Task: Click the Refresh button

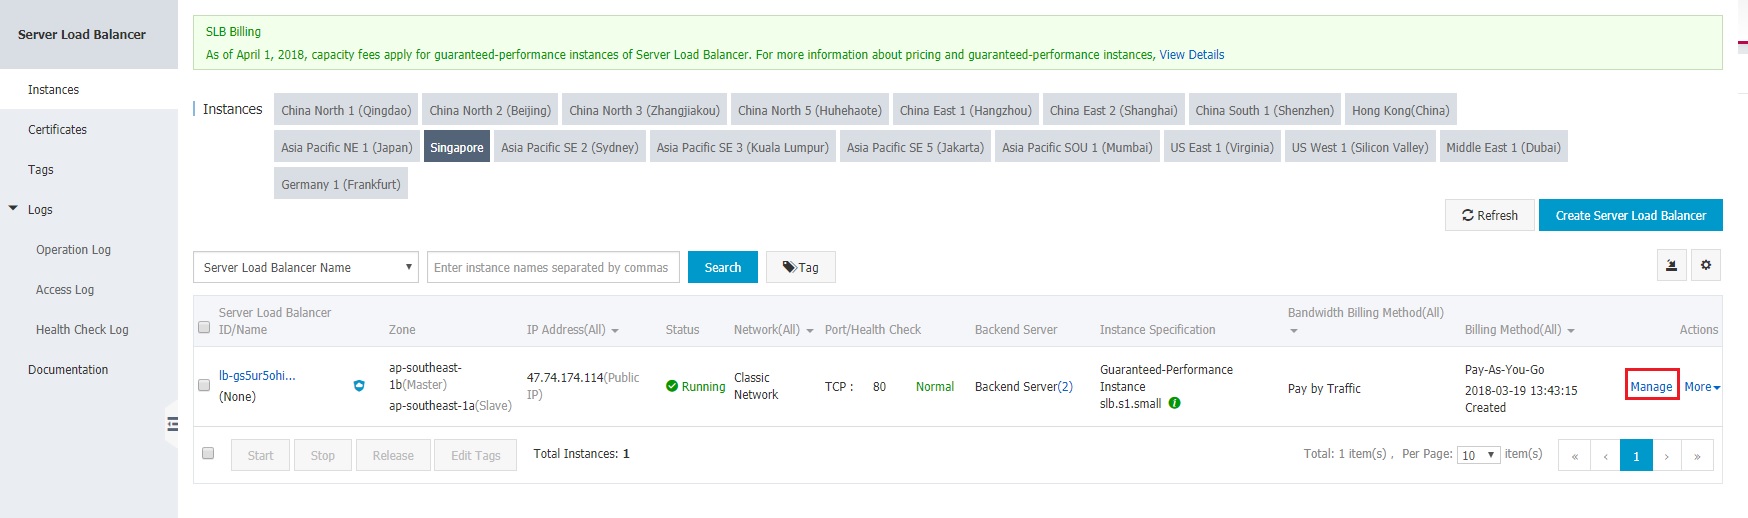Action: tap(1490, 215)
